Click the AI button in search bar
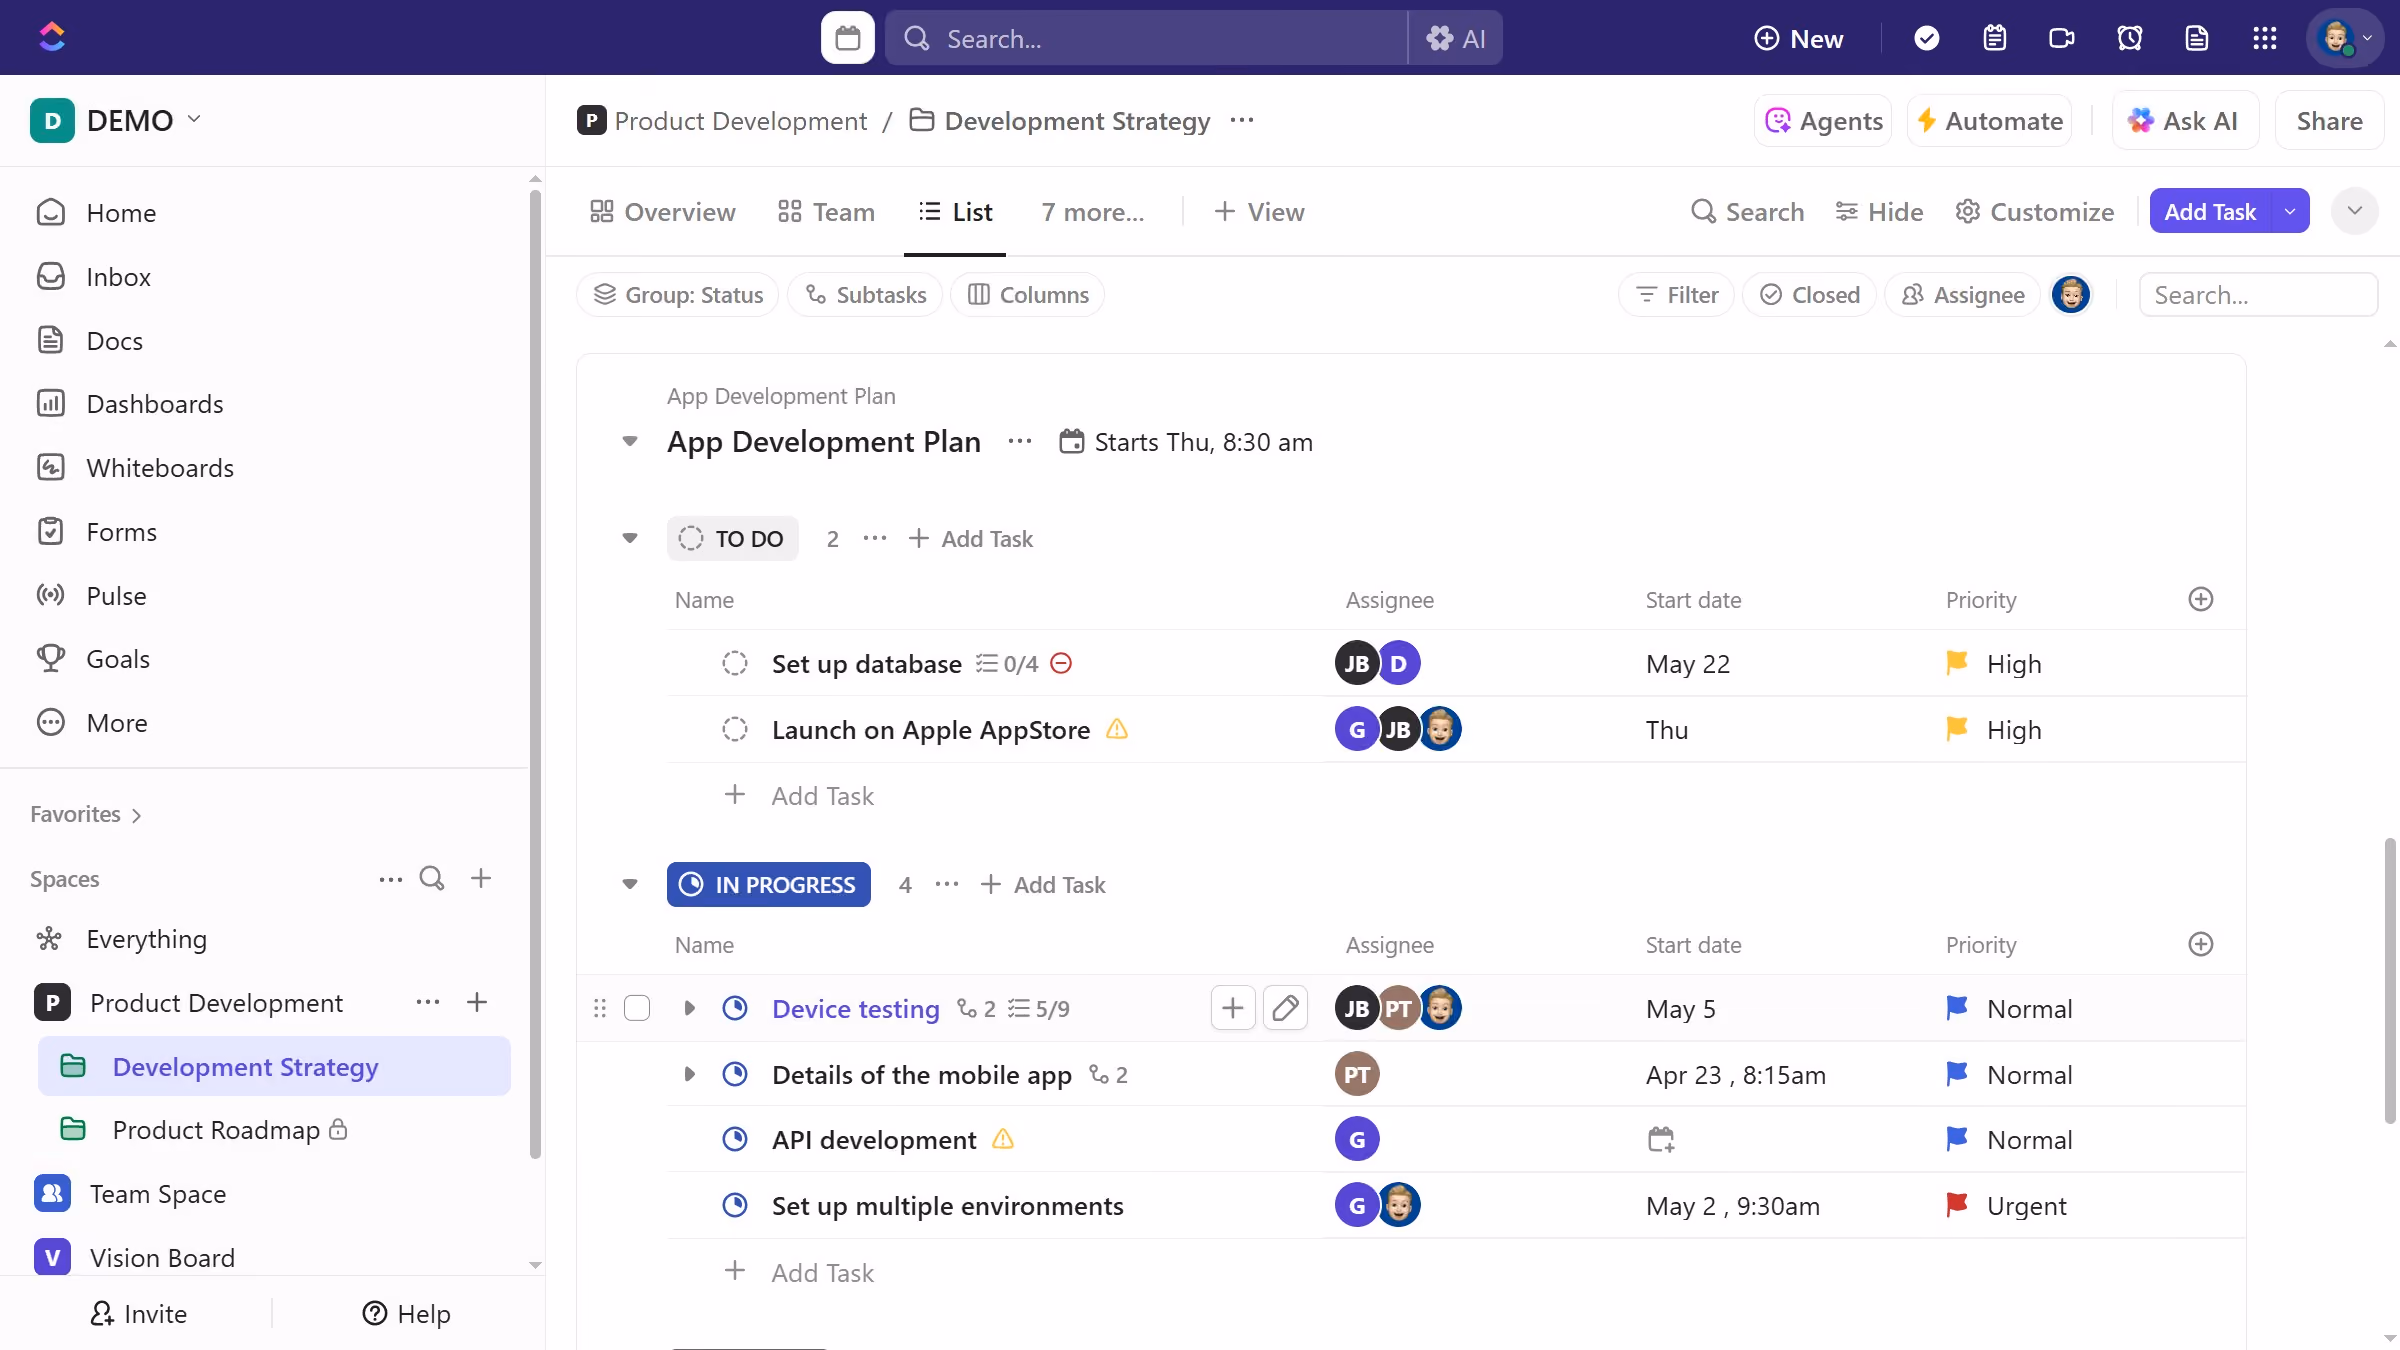This screenshot has width=2400, height=1350. point(1456,38)
